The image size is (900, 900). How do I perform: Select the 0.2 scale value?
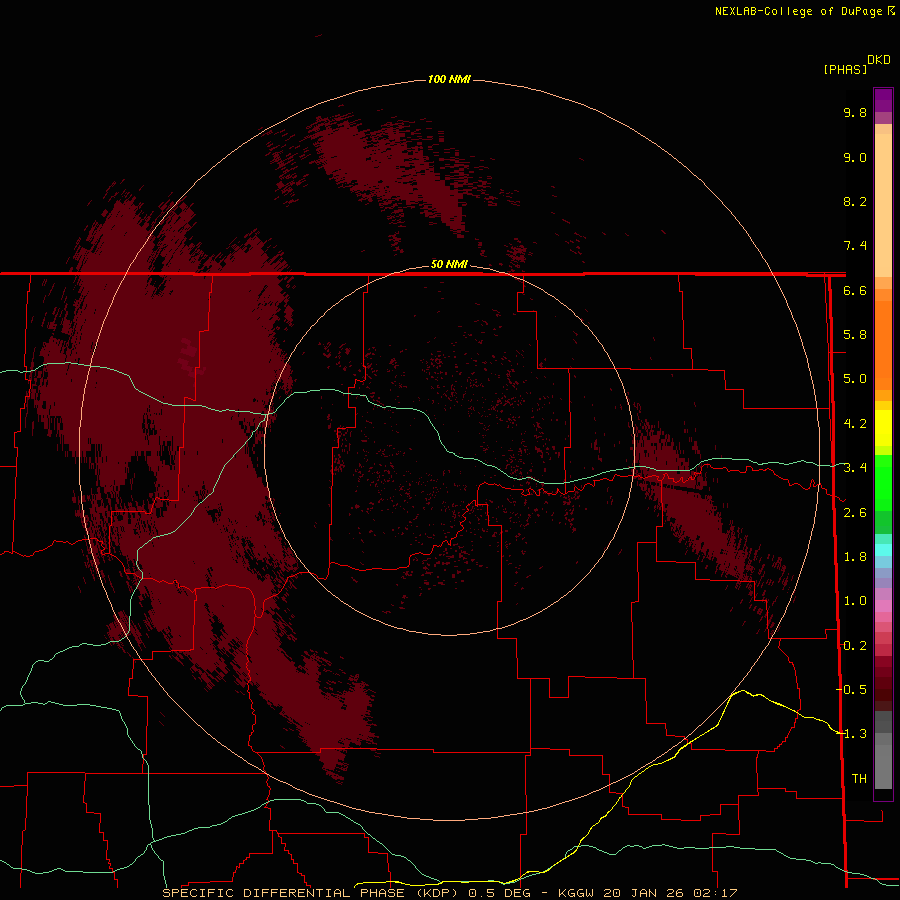[855, 646]
